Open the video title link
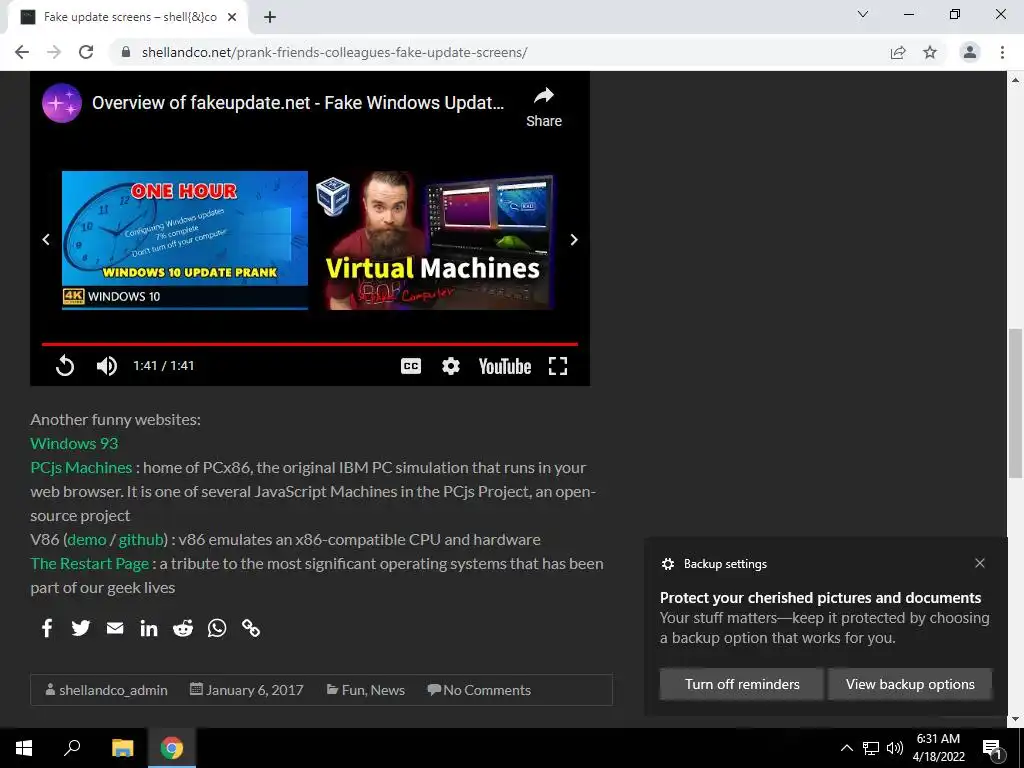Screen dimensions: 1024x768 (x=298, y=103)
